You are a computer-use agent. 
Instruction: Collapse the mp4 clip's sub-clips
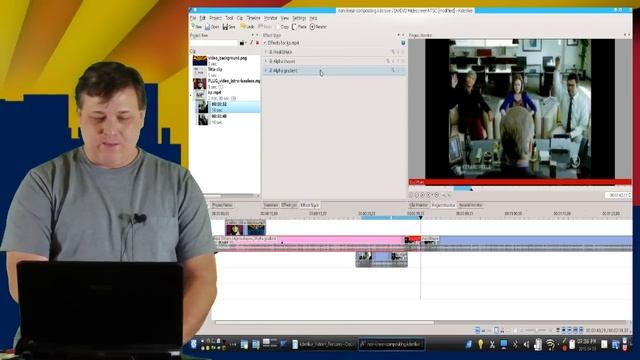[192, 95]
